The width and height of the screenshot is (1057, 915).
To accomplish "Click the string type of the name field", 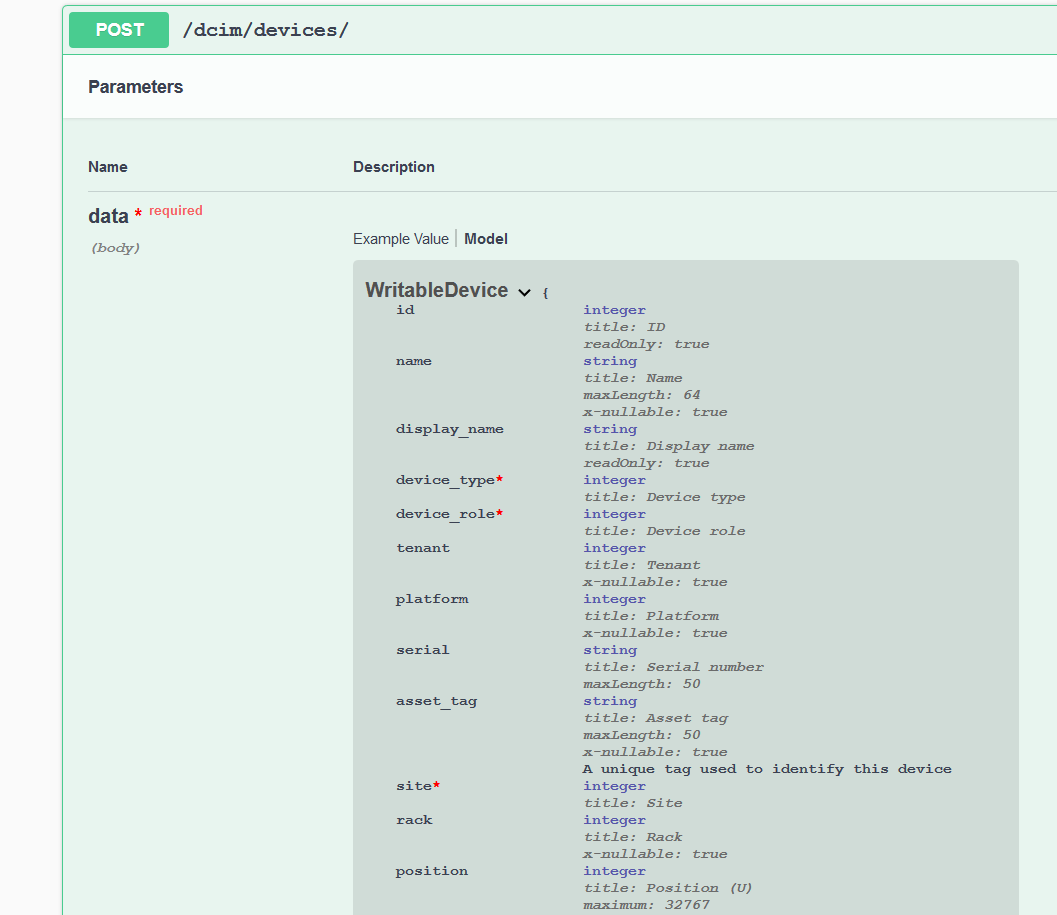I will 609,360.
